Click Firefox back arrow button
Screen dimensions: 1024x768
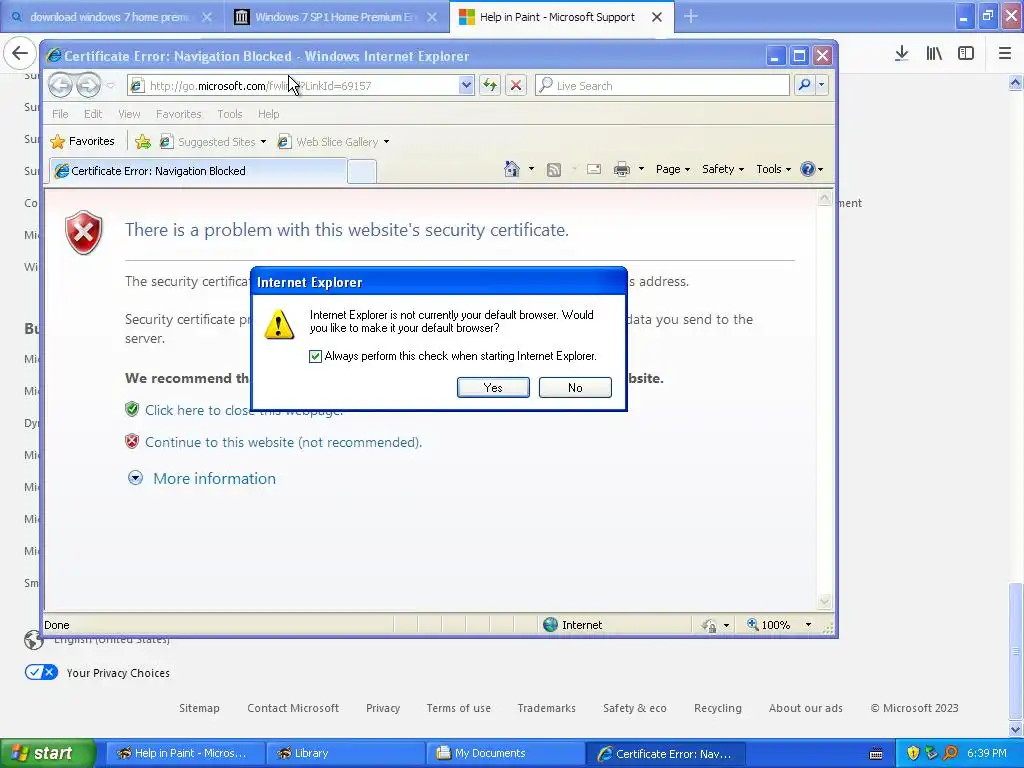pyautogui.click(x=20, y=54)
